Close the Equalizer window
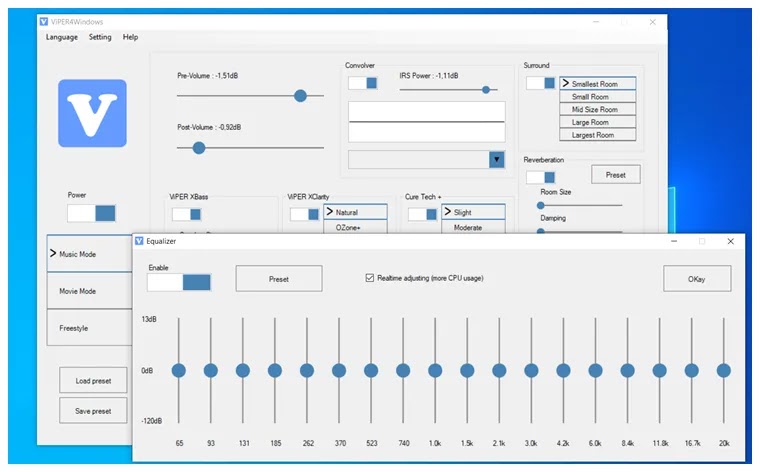Viewport: 760px width, 472px height. tap(730, 241)
